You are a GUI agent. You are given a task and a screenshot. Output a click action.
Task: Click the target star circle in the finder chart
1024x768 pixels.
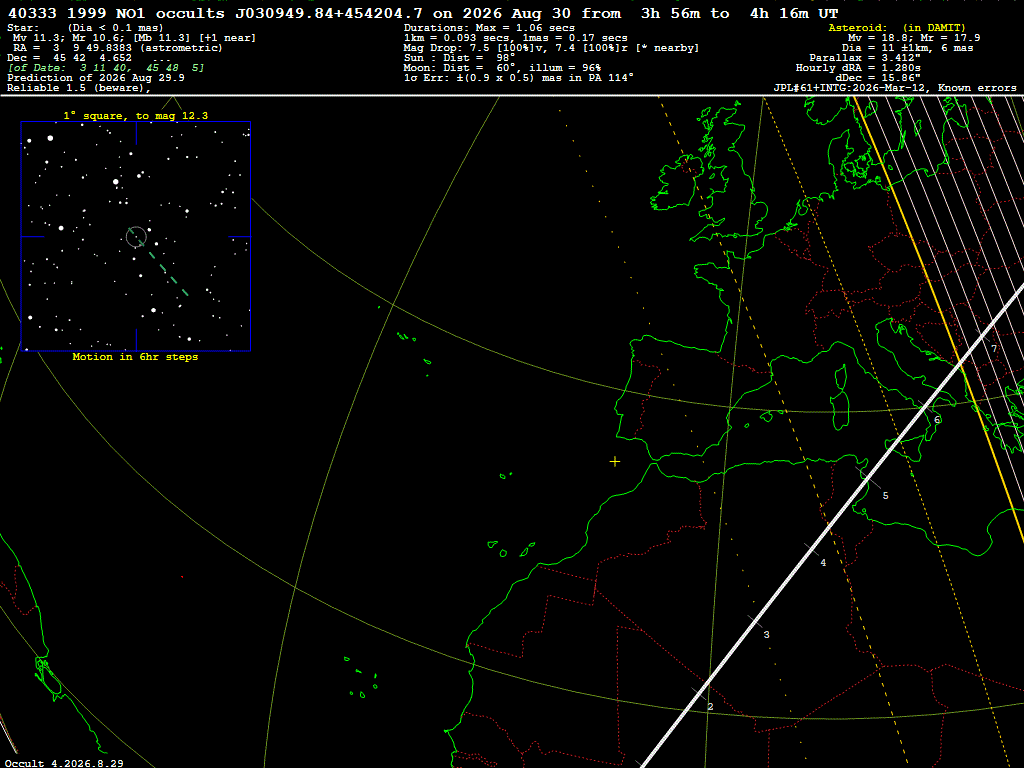click(x=136, y=236)
